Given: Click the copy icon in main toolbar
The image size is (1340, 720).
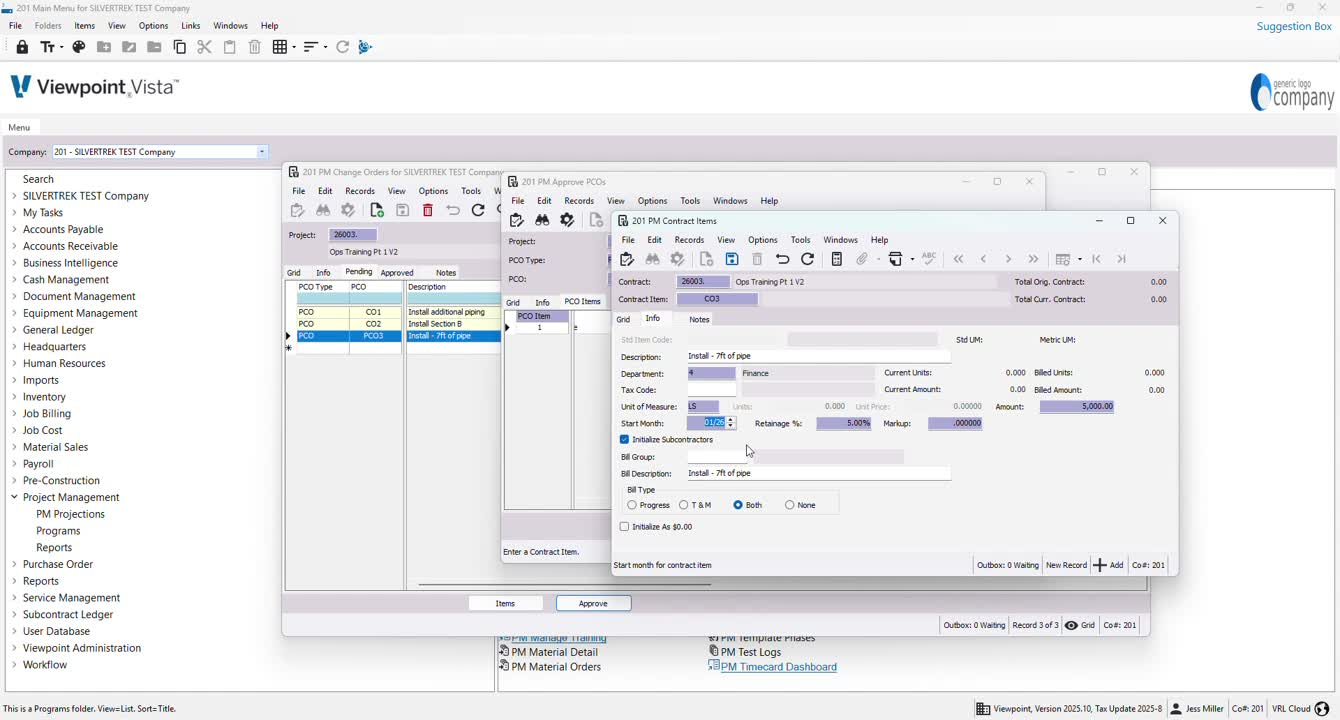Looking at the screenshot, I should 180,47.
